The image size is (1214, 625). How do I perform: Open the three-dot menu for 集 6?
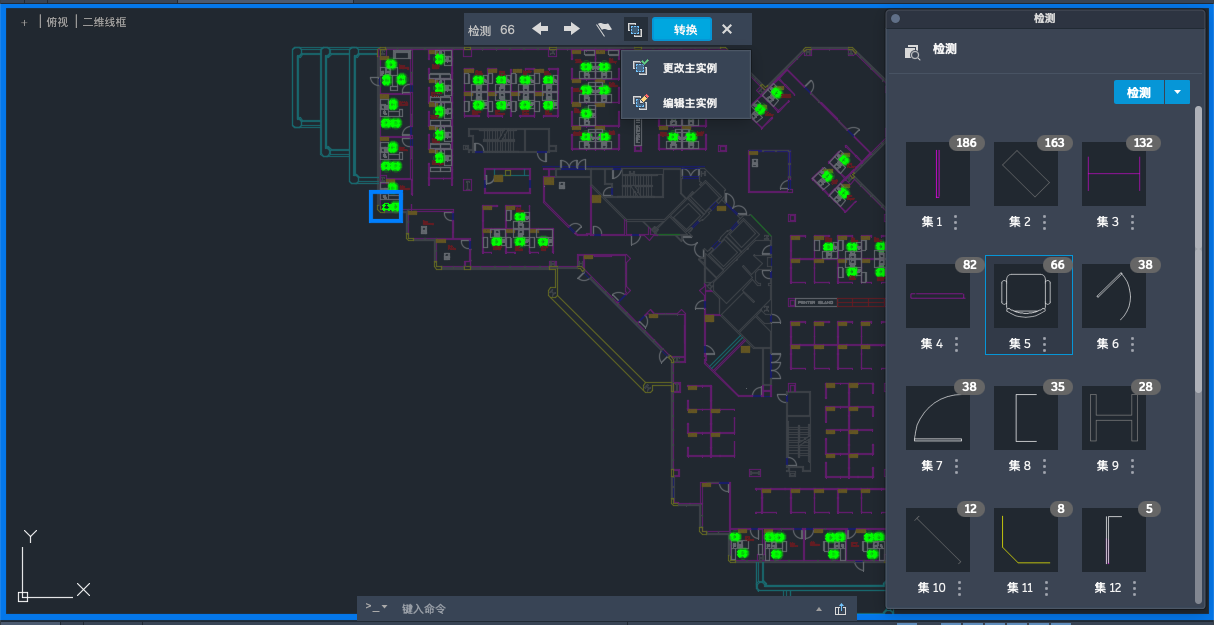click(x=1132, y=344)
